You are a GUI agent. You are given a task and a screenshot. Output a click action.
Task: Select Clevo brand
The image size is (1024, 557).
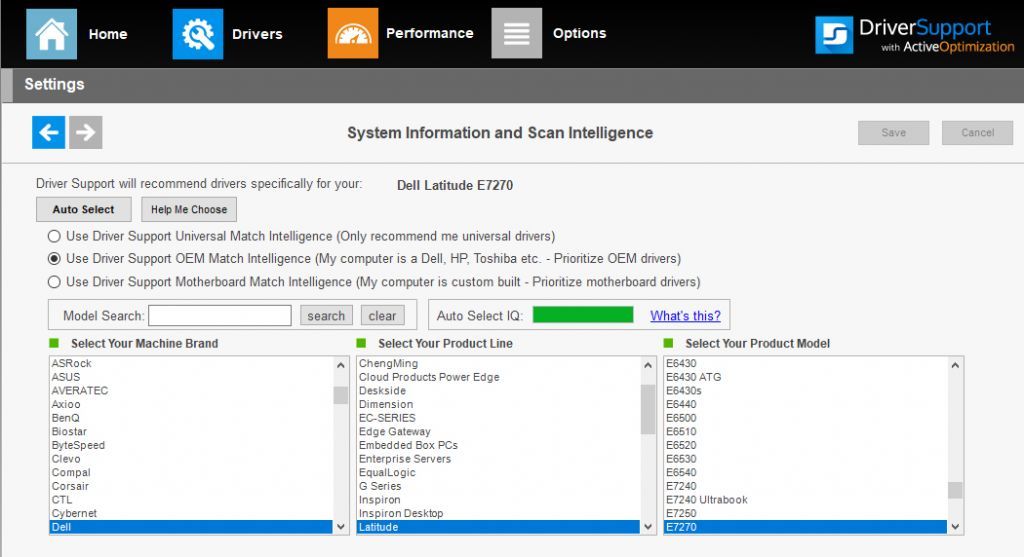pos(191,459)
